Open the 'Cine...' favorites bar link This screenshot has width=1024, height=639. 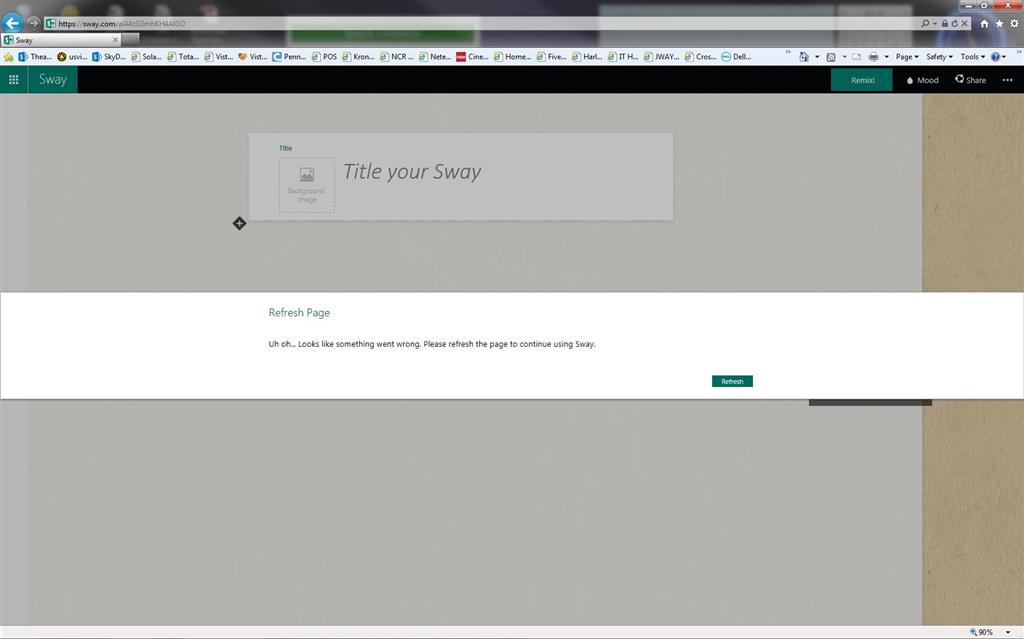472,57
